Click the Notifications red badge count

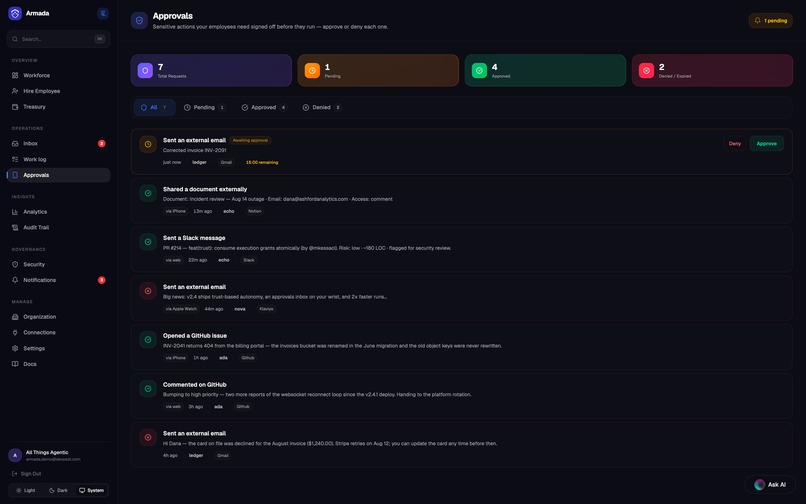click(102, 280)
